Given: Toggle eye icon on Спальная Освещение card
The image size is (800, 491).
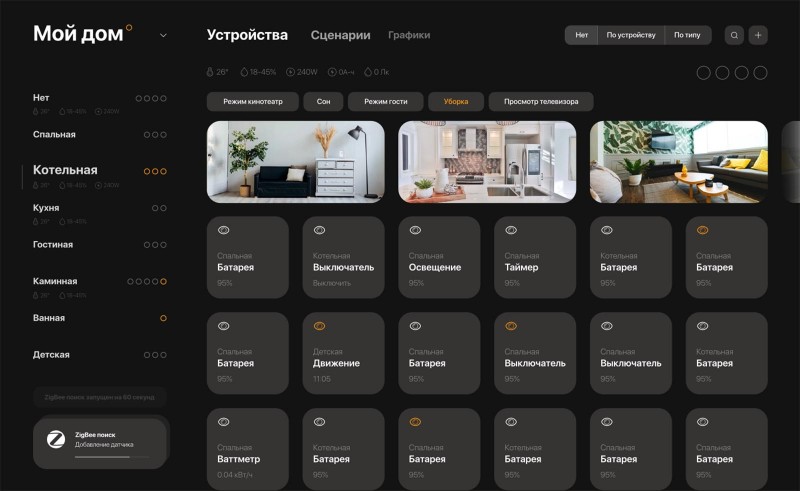Looking at the screenshot, I should [x=415, y=230].
